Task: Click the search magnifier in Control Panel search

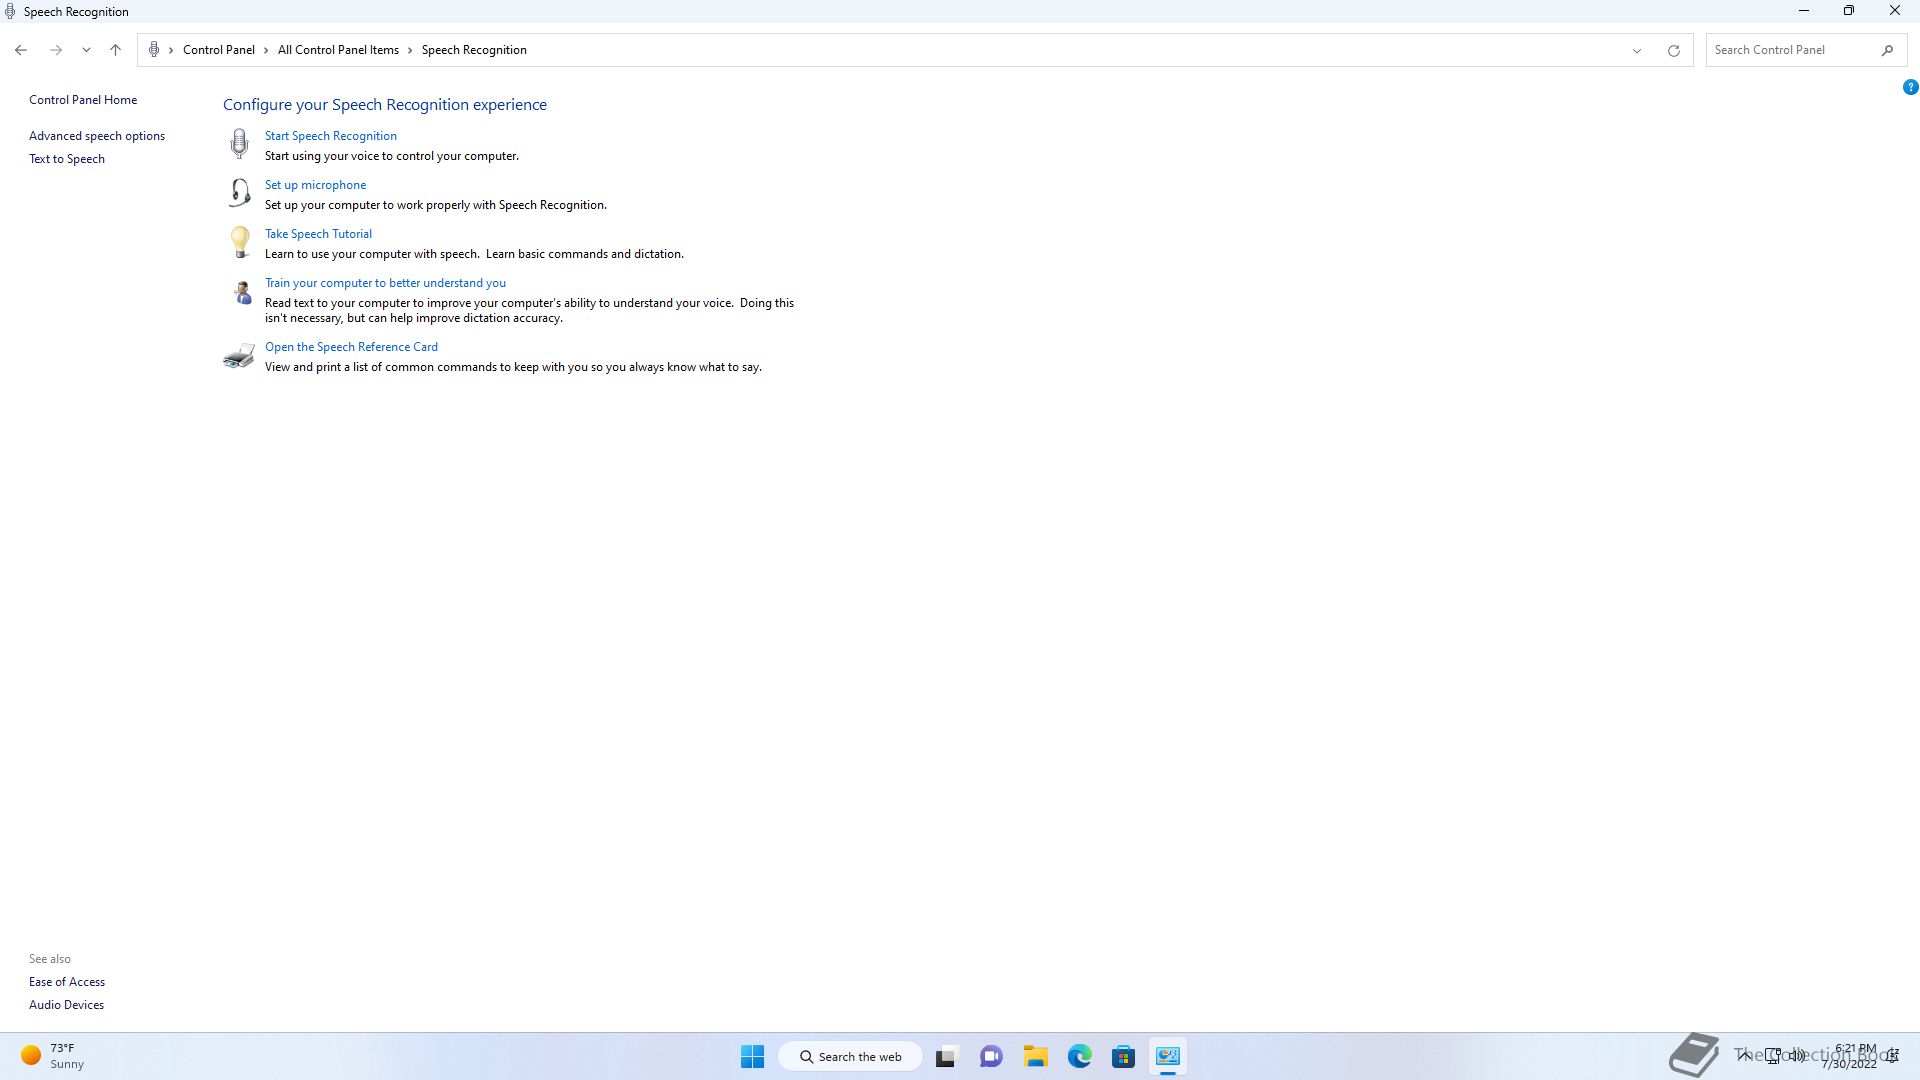Action: pyautogui.click(x=1887, y=50)
